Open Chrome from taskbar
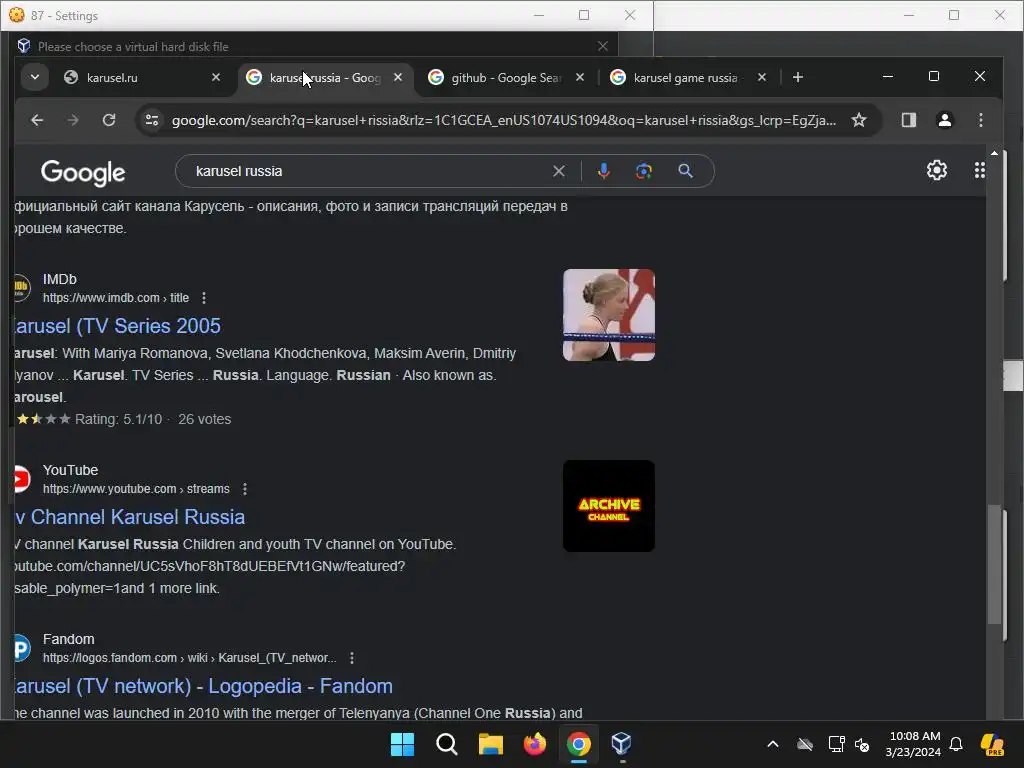The image size is (1024, 768). pyautogui.click(x=579, y=744)
